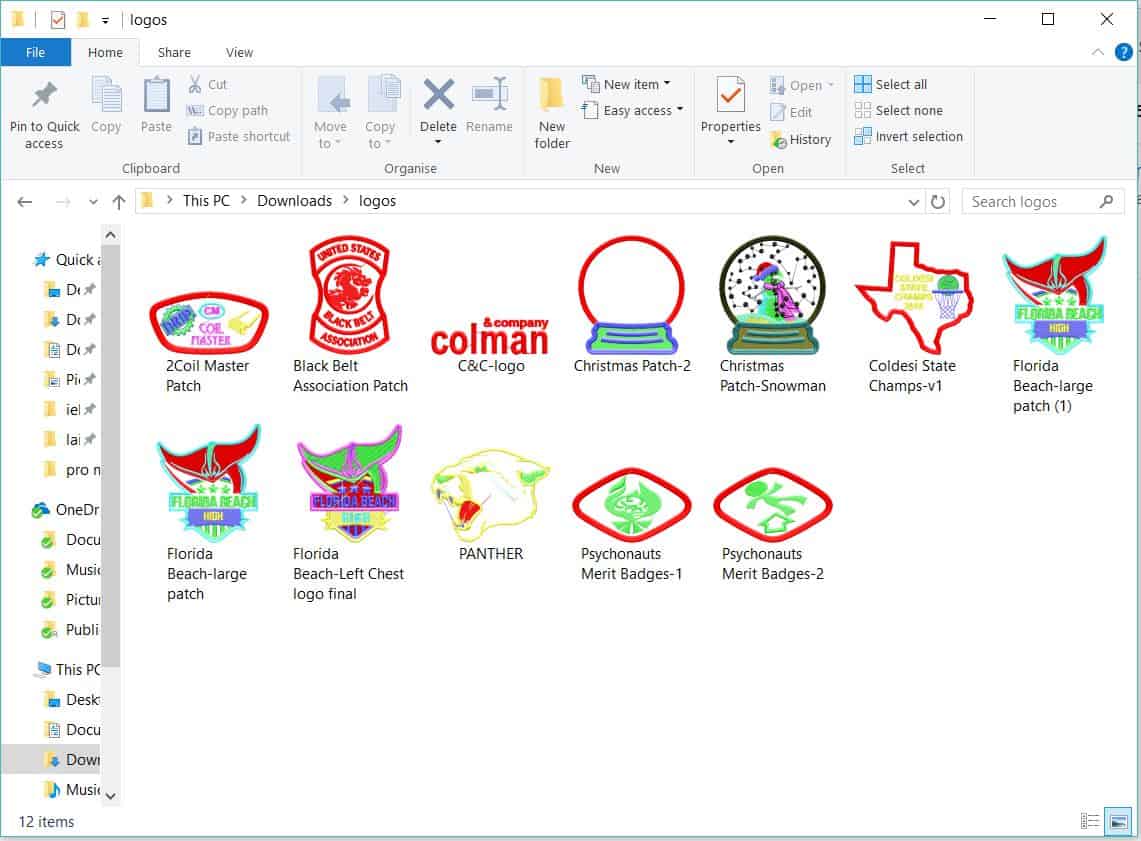Open the Easy access dropdown
The image size is (1141, 841).
click(x=633, y=110)
